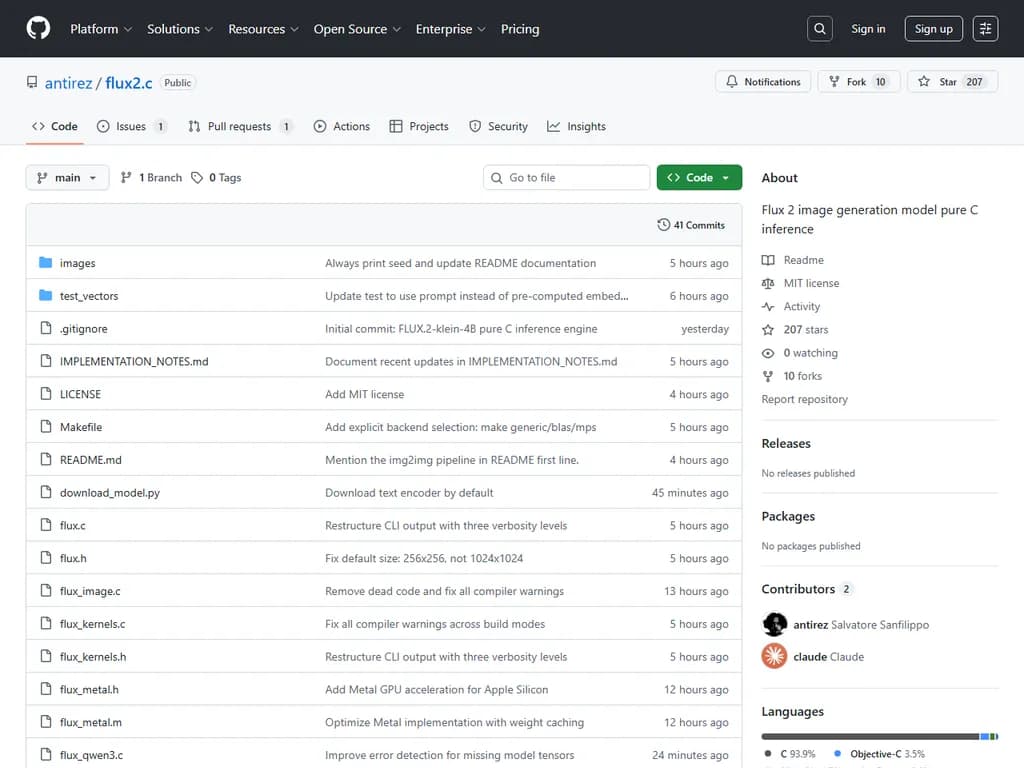1024x768 pixels.
Task: Star the flux2.c repository
Action: (938, 82)
